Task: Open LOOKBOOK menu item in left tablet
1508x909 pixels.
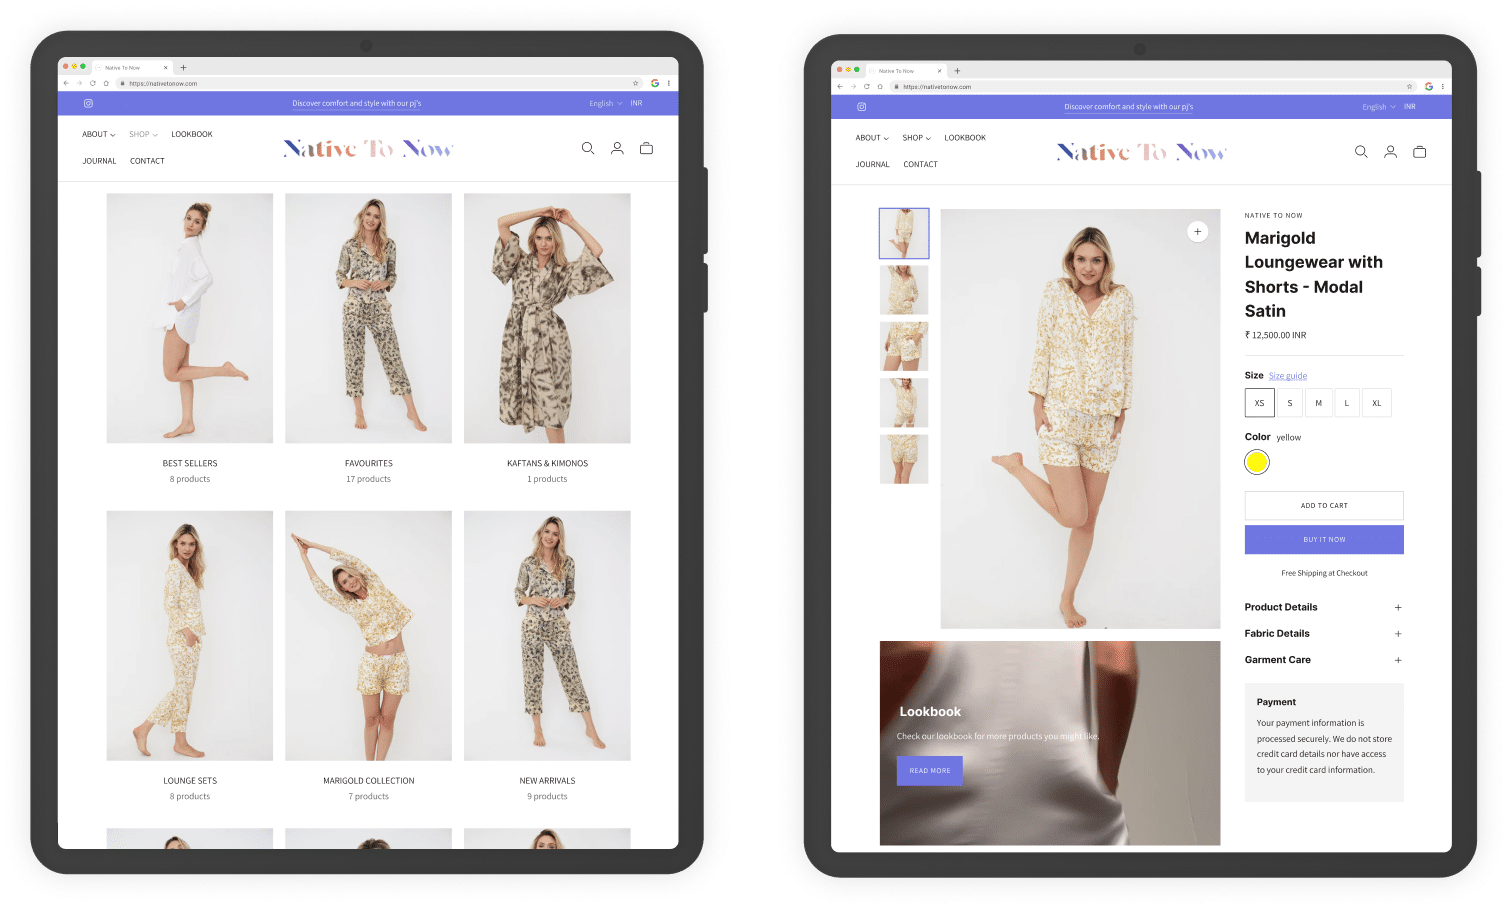Action: [x=192, y=134]
